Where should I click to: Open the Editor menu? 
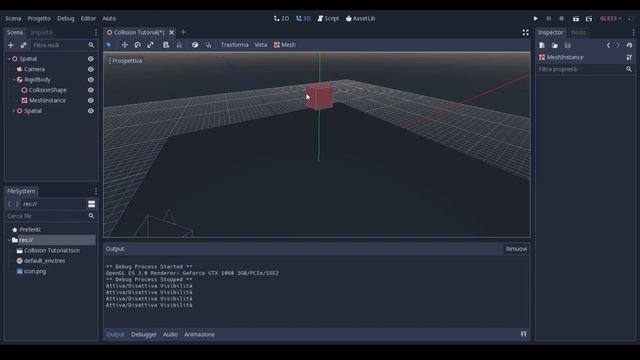88,18
